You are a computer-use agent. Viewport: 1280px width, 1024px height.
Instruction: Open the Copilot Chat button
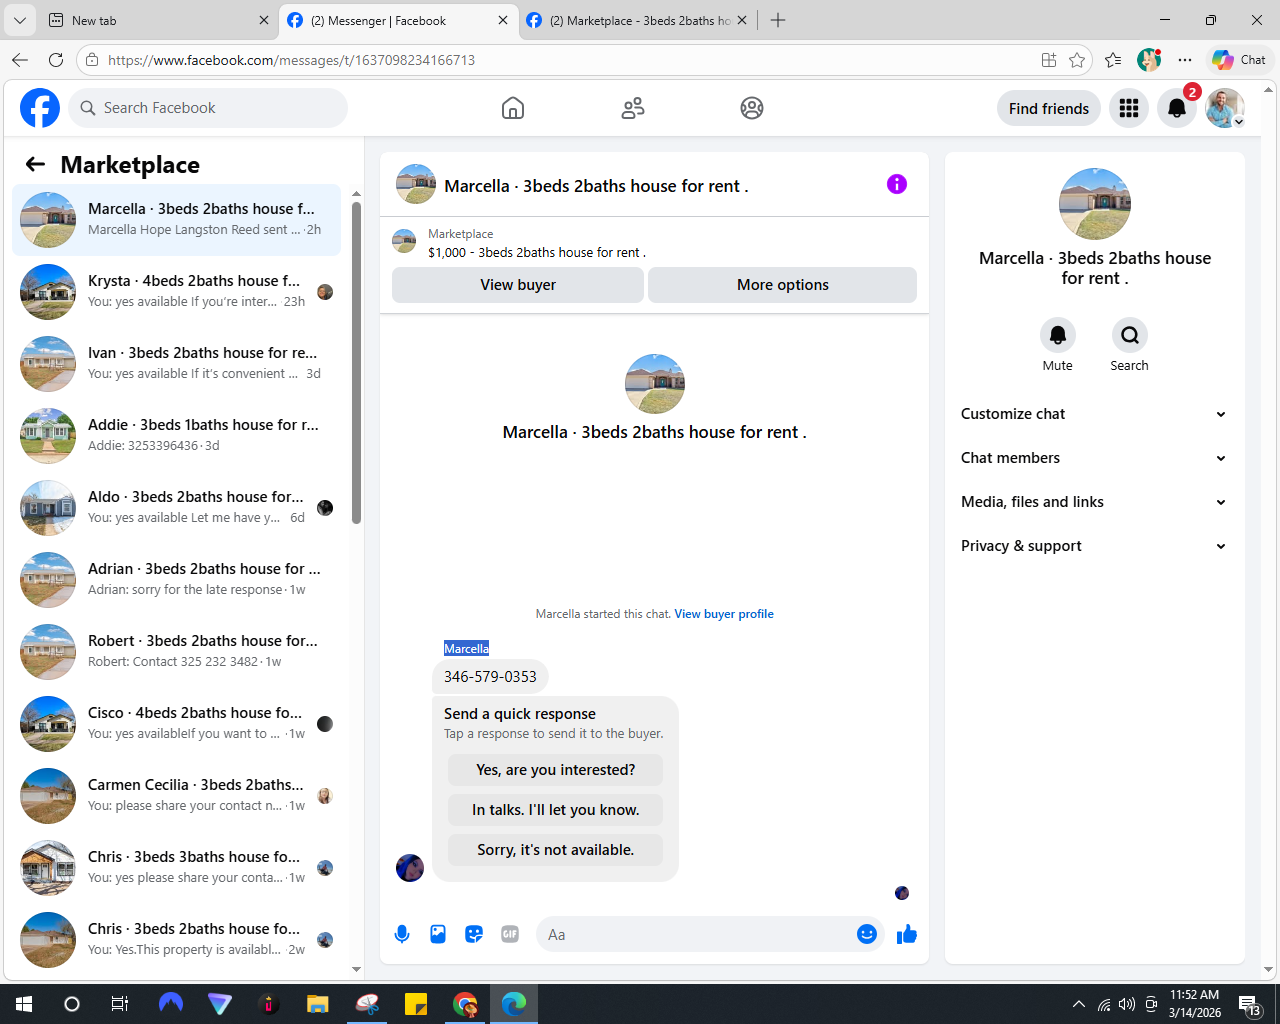click(1240, 60)
